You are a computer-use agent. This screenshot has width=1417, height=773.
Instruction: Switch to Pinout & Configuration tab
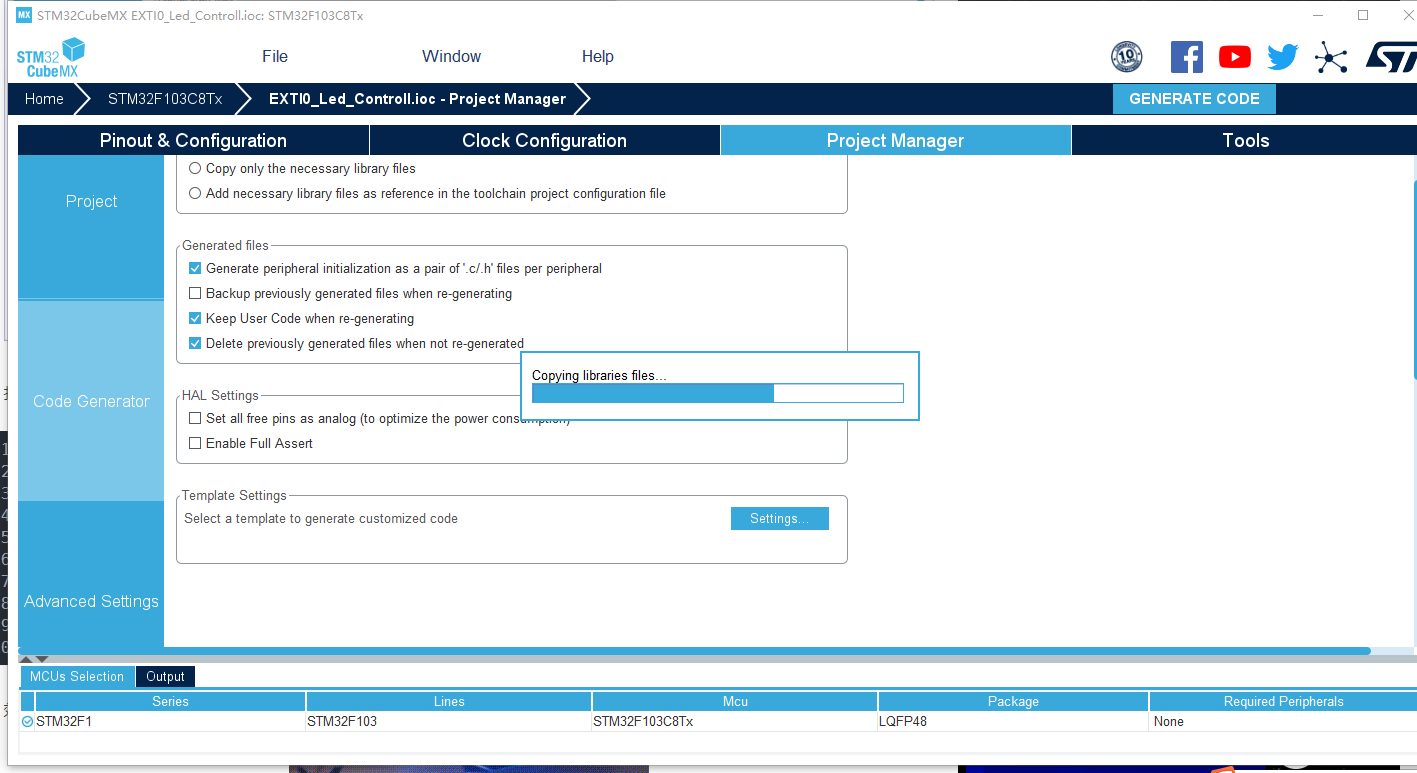point(193,140)
